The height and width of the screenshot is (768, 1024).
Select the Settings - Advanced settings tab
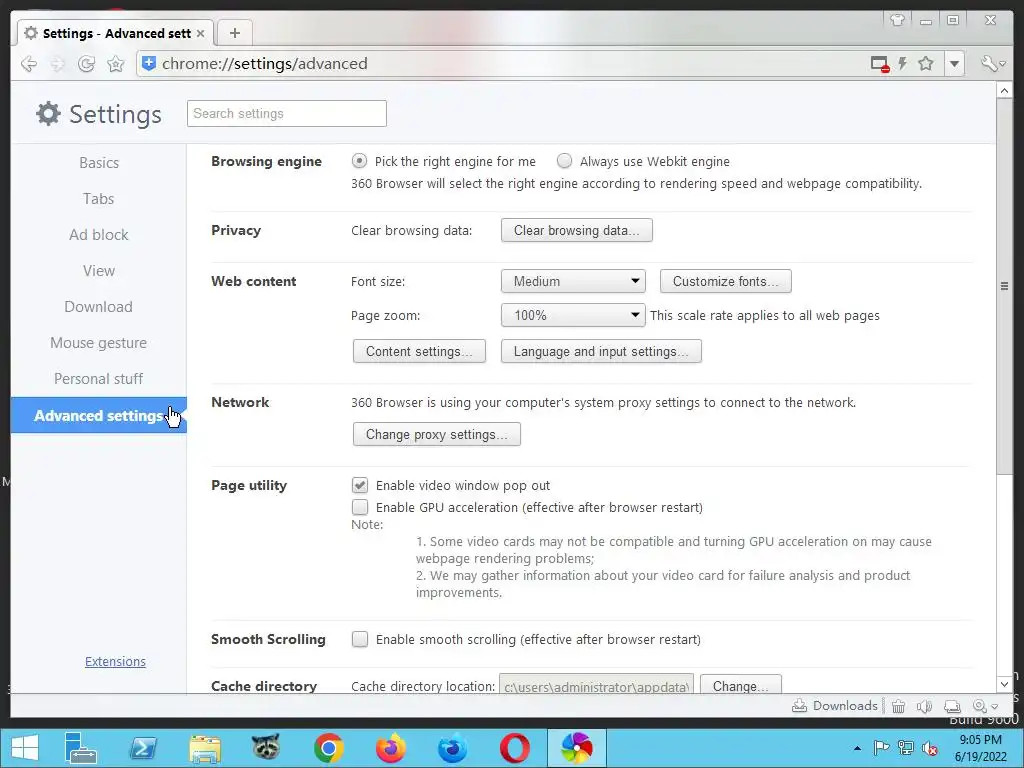[x=115, y=33]
